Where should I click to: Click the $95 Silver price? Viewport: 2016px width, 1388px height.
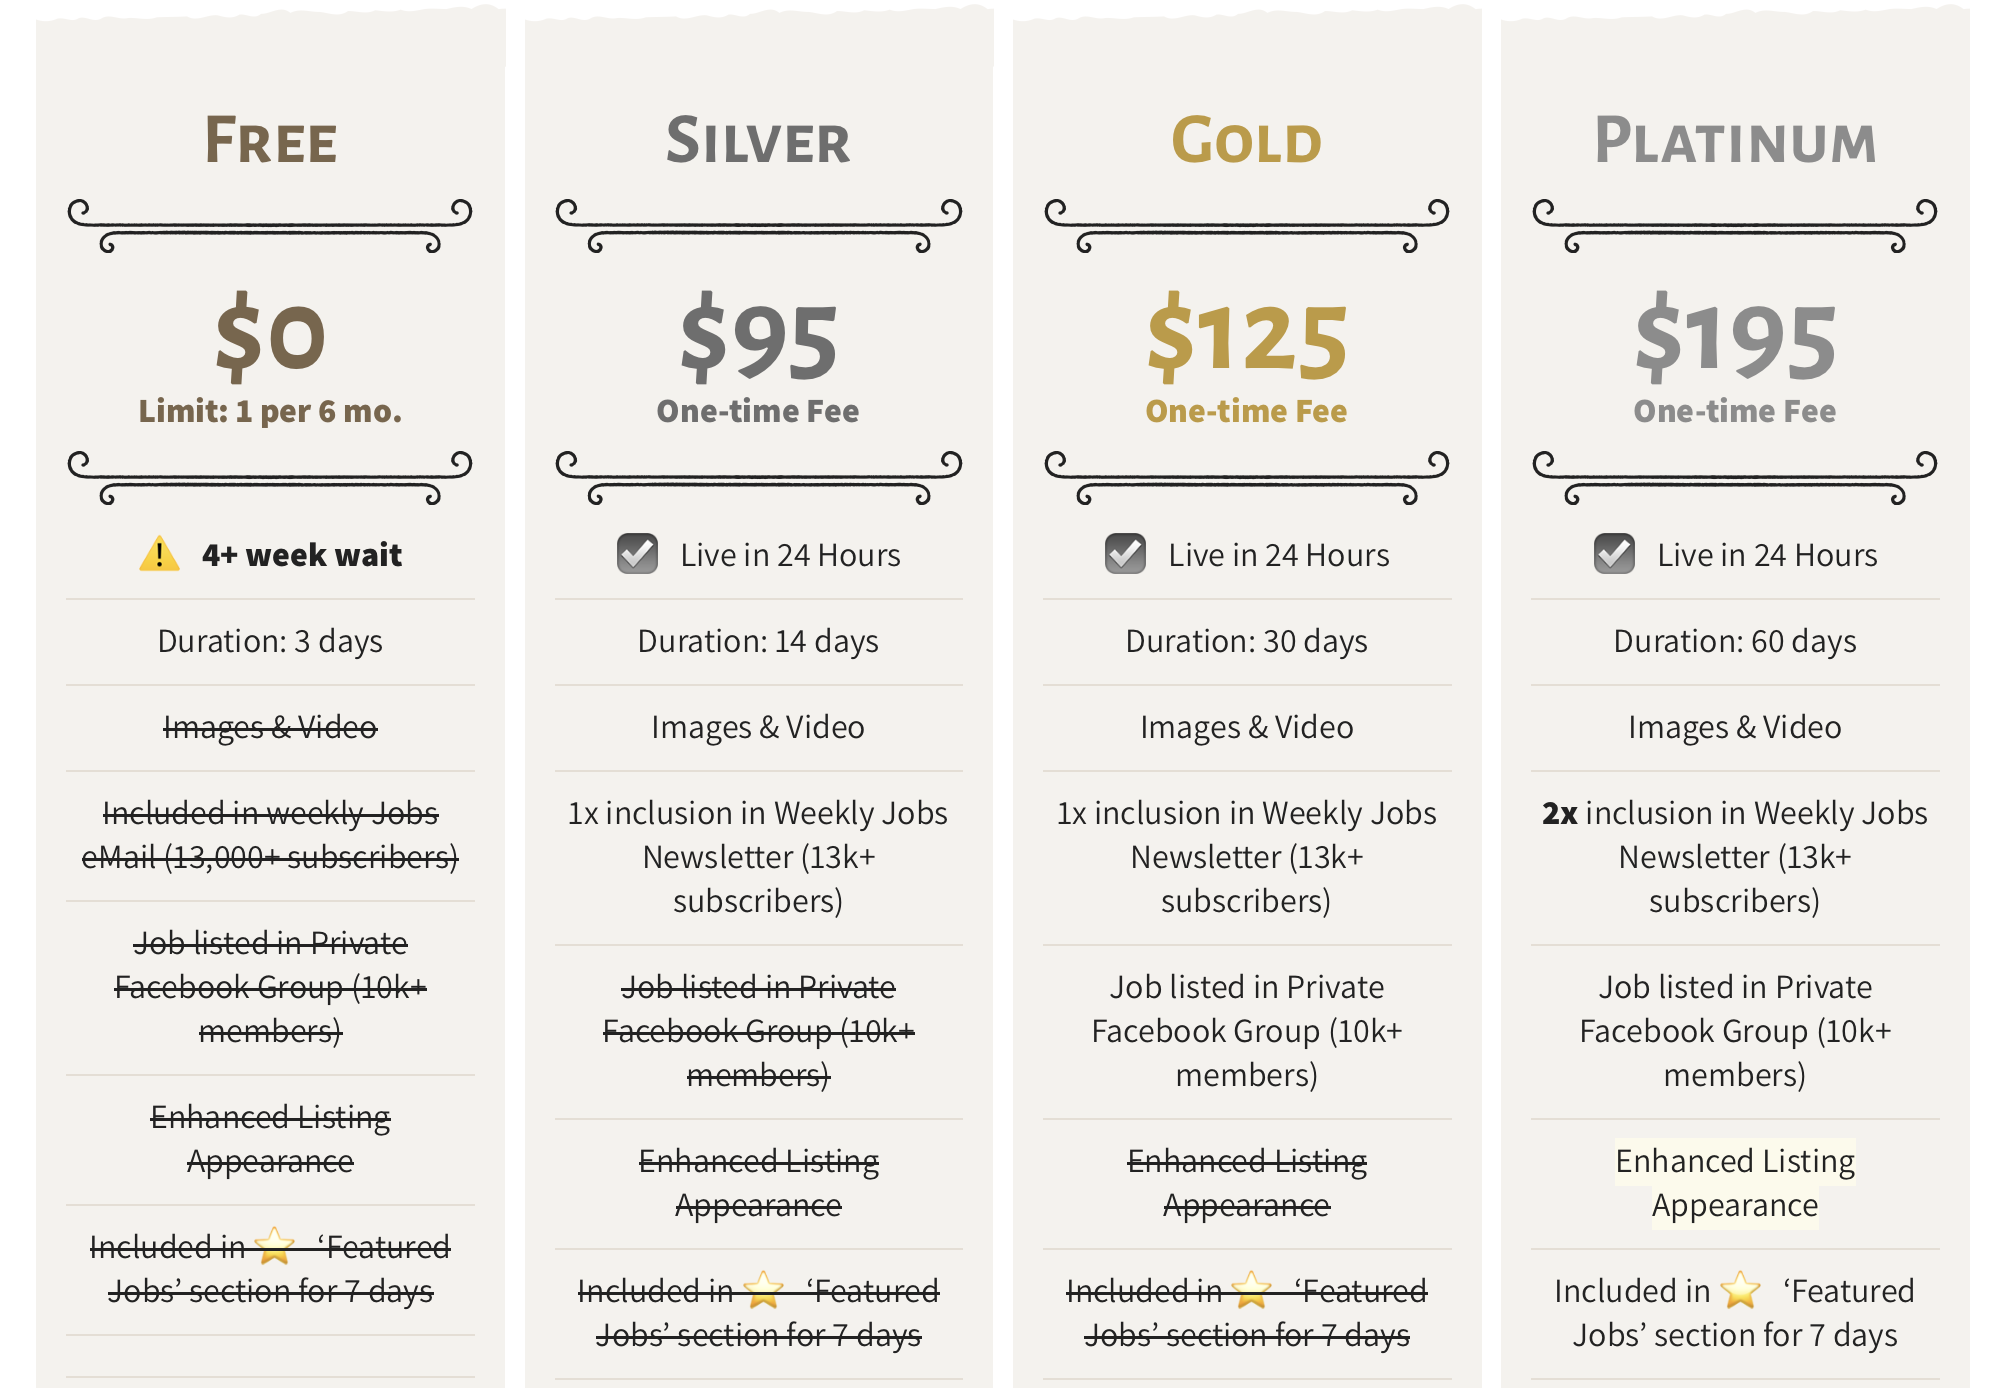click(758, 339)
